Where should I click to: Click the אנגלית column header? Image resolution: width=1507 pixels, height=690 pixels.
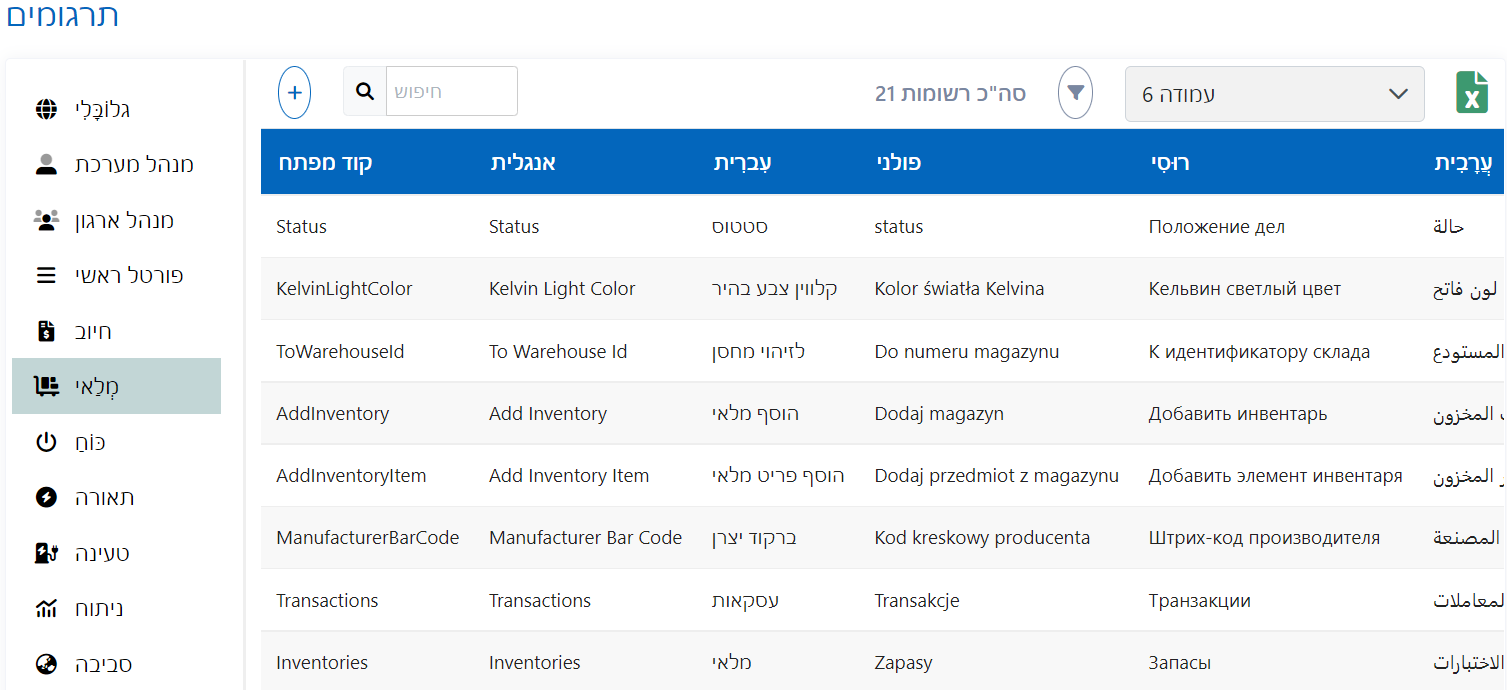(x=522, y=162)
